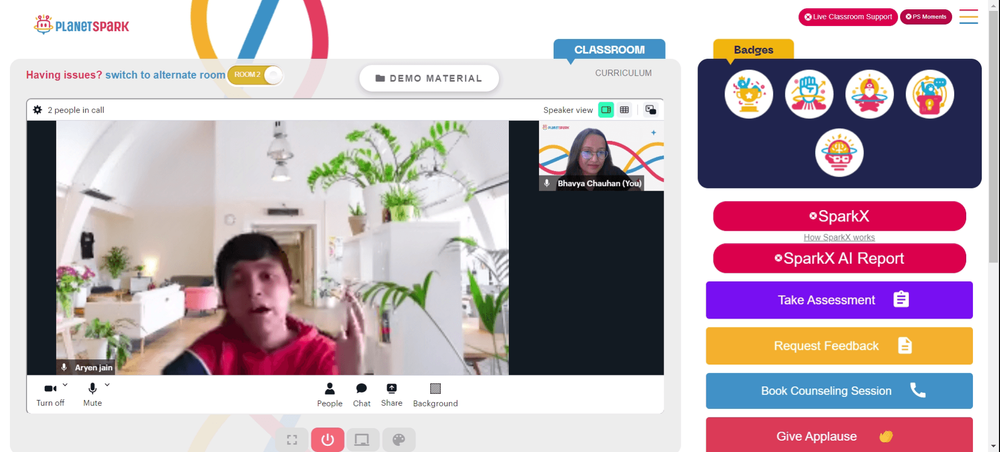Screen dimensions: 1000x452
Task: Click the clipboard icon on Take Assessment
Action: 901,300
